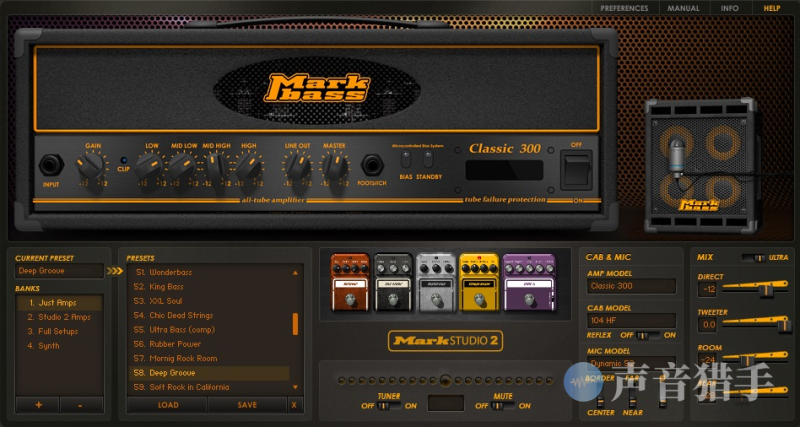
Task: Click the MID HIGH EQ knob
Action: click(x=216, y=166)
